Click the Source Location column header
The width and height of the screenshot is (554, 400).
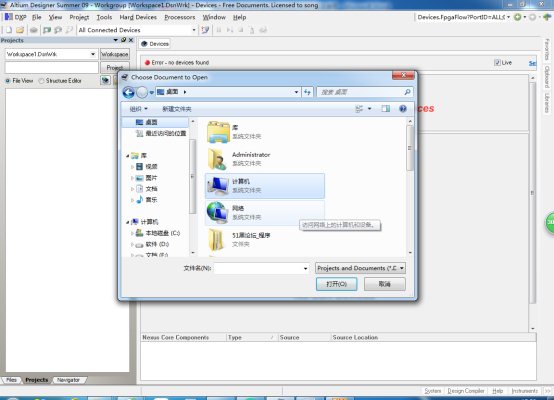(433, 337)
